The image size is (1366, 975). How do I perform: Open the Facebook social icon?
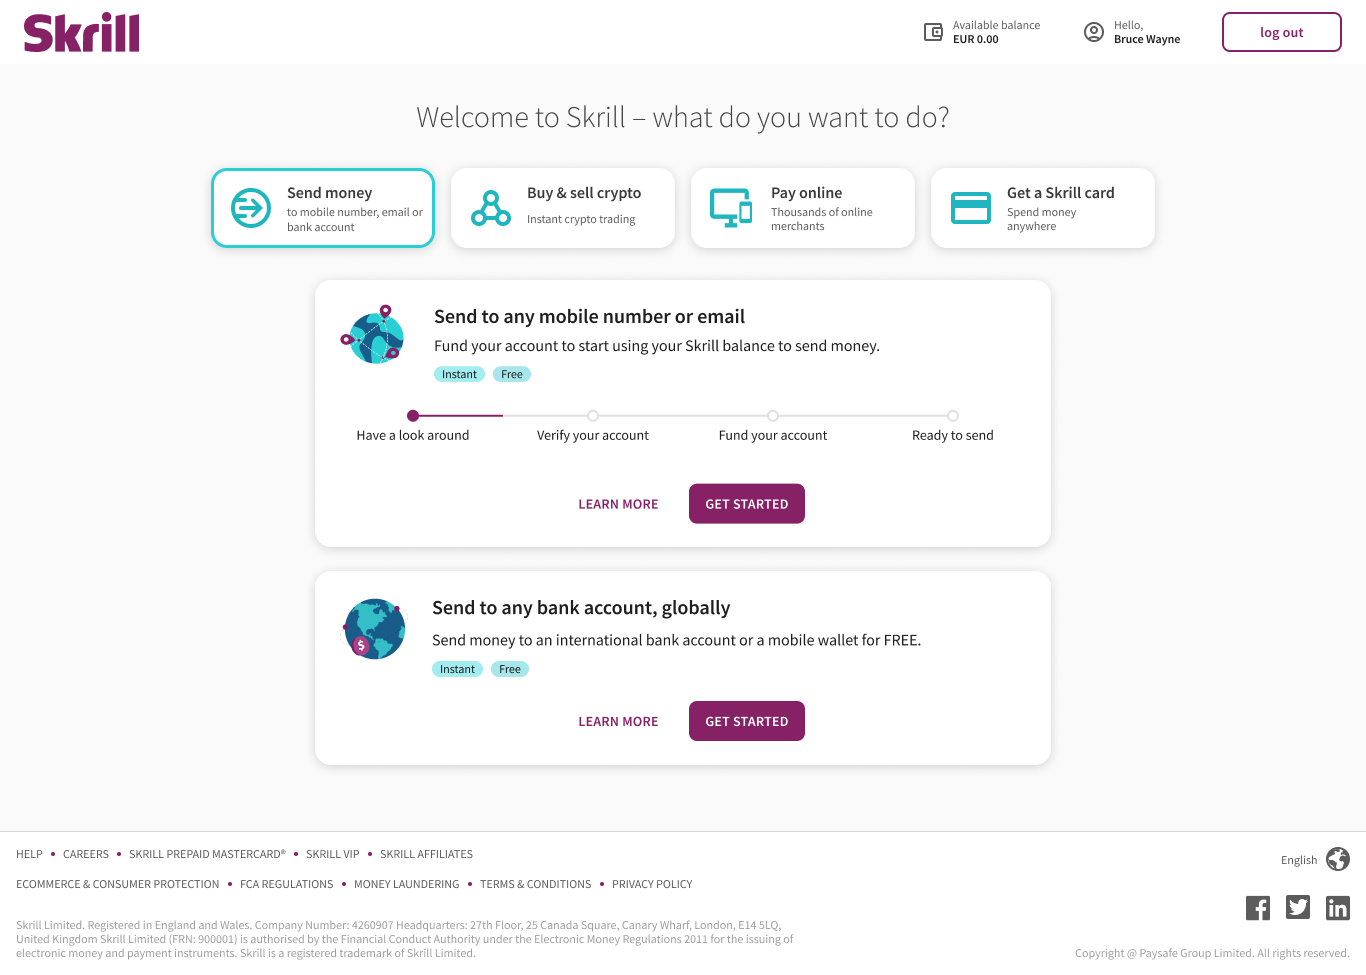[1258, 908]
